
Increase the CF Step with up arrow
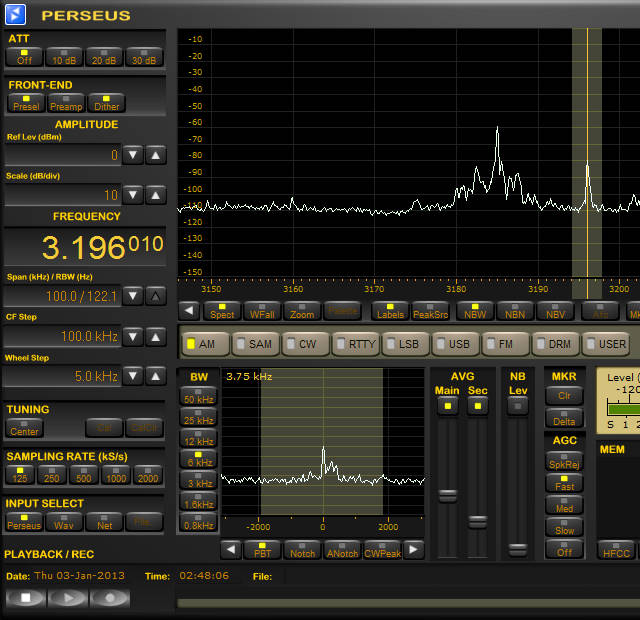[156, 337]
